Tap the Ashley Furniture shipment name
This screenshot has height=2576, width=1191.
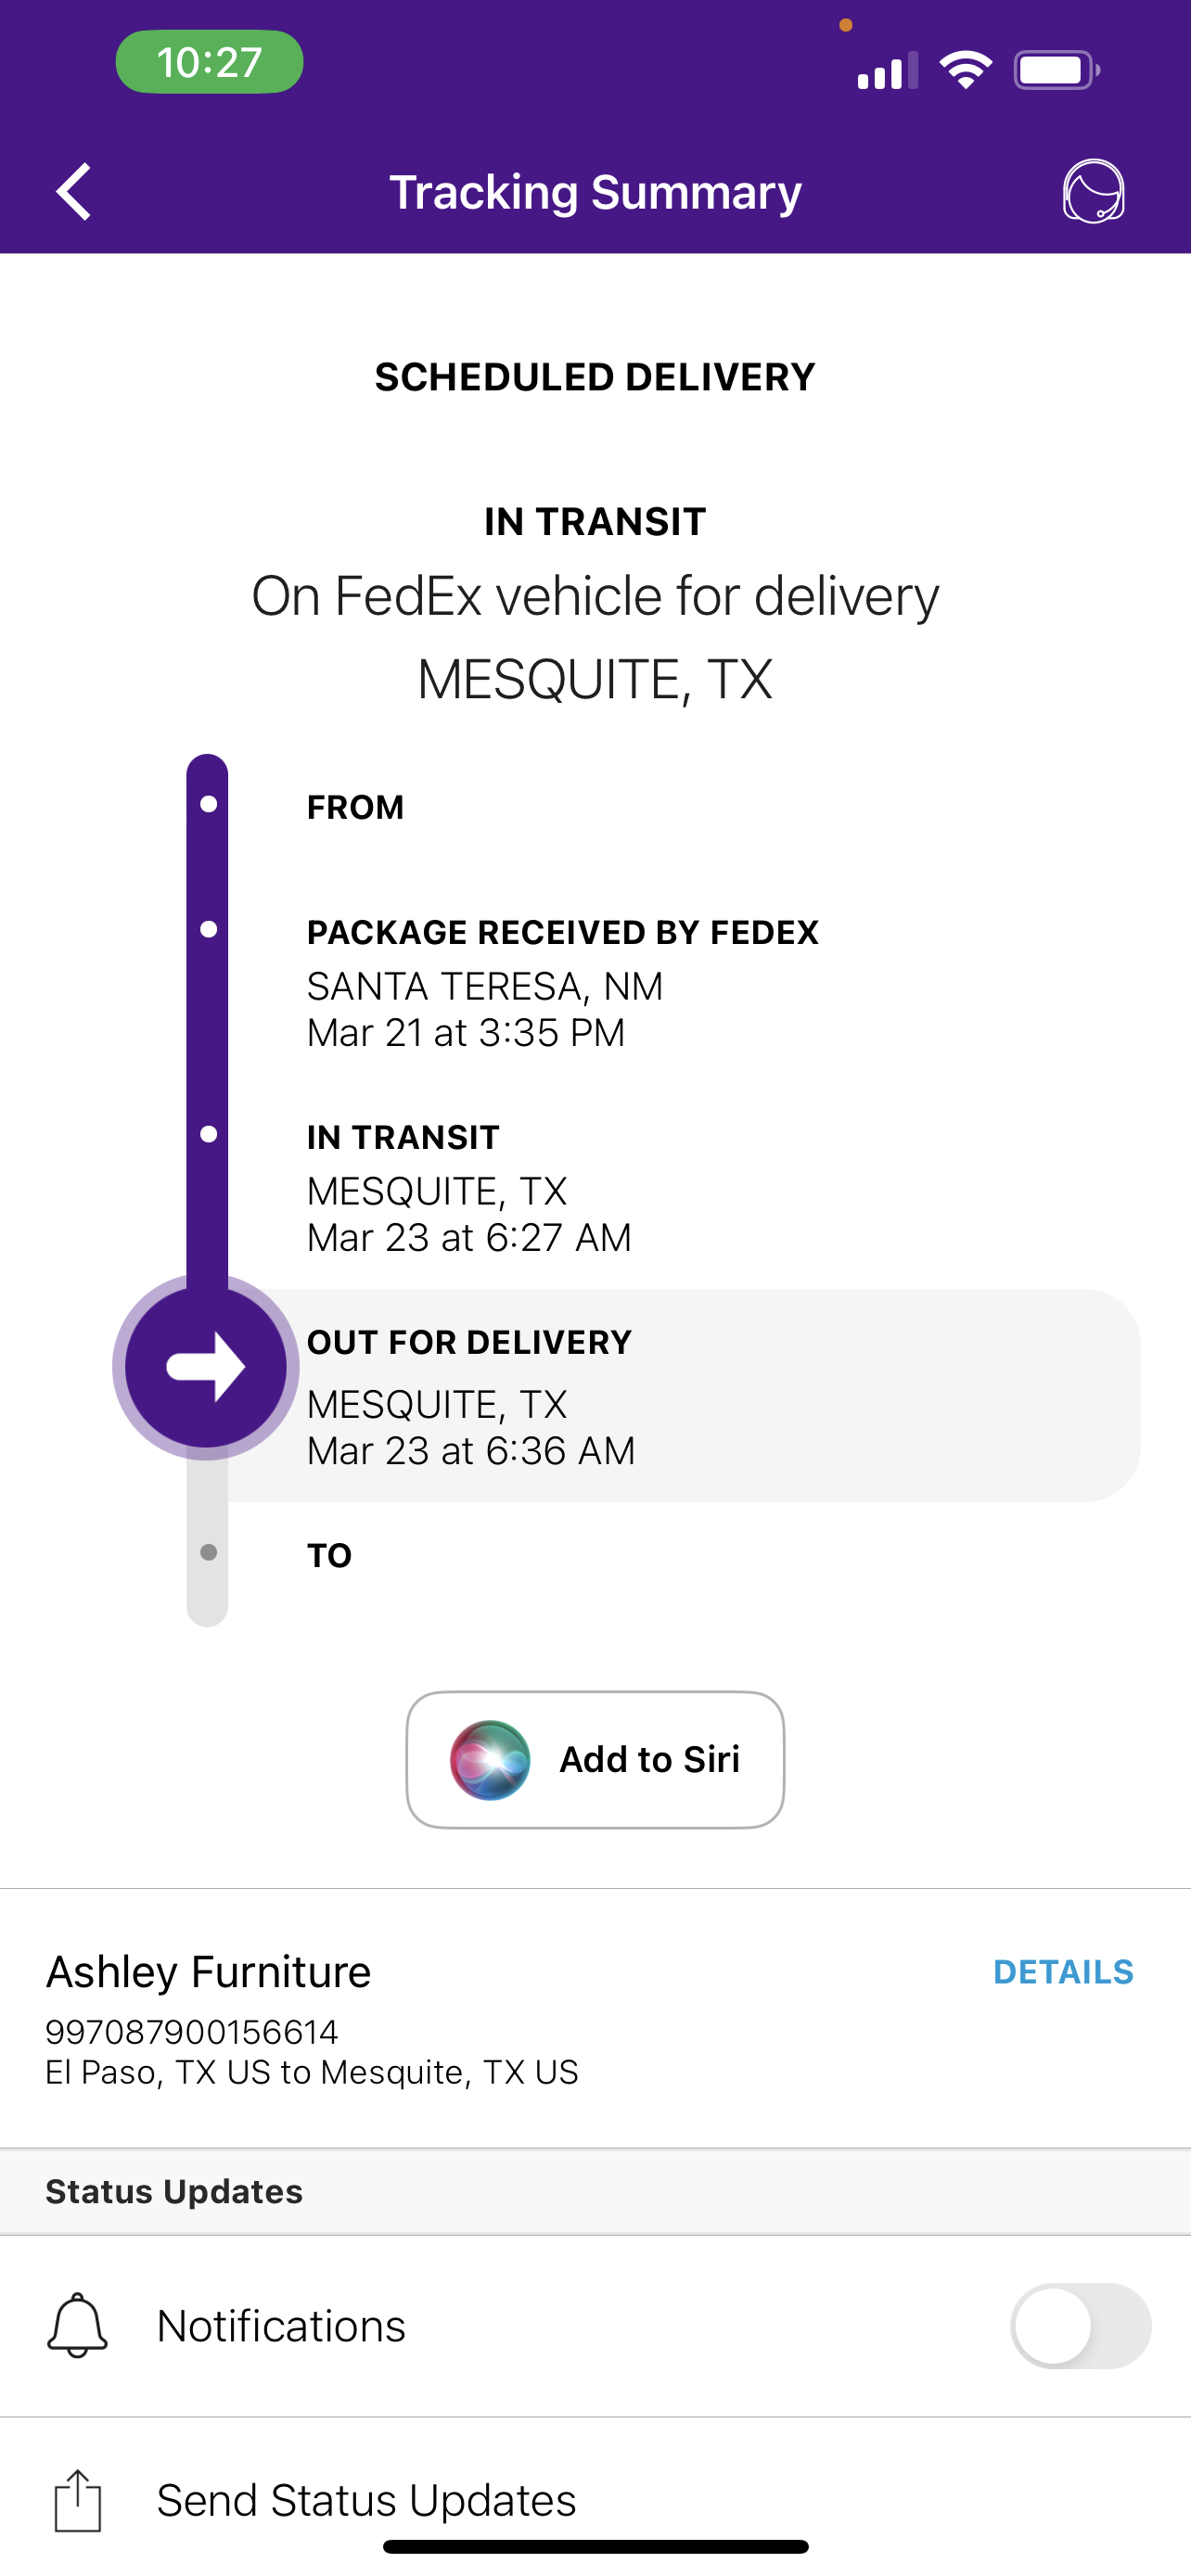coord(209,1972)
